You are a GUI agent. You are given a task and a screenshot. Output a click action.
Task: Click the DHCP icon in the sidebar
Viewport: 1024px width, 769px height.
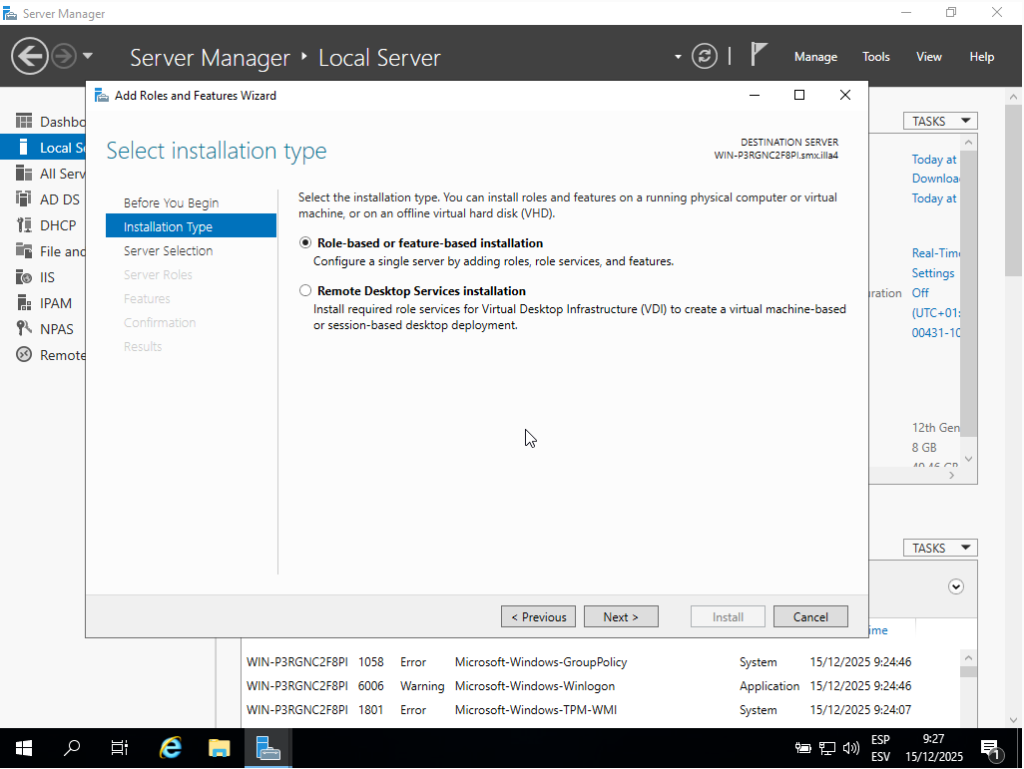tap(24, 225)
